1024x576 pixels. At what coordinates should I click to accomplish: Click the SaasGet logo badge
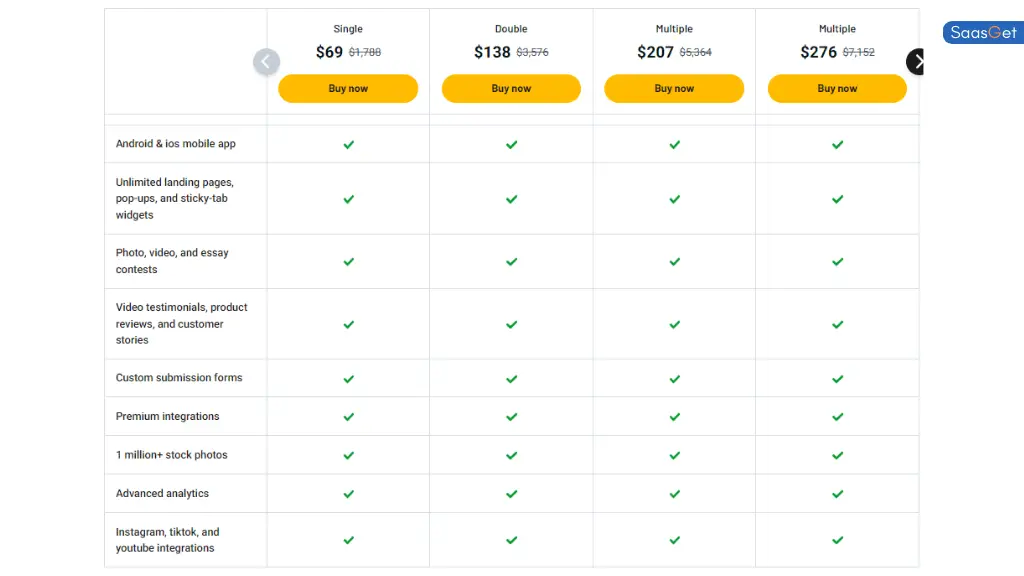point(982,32)
